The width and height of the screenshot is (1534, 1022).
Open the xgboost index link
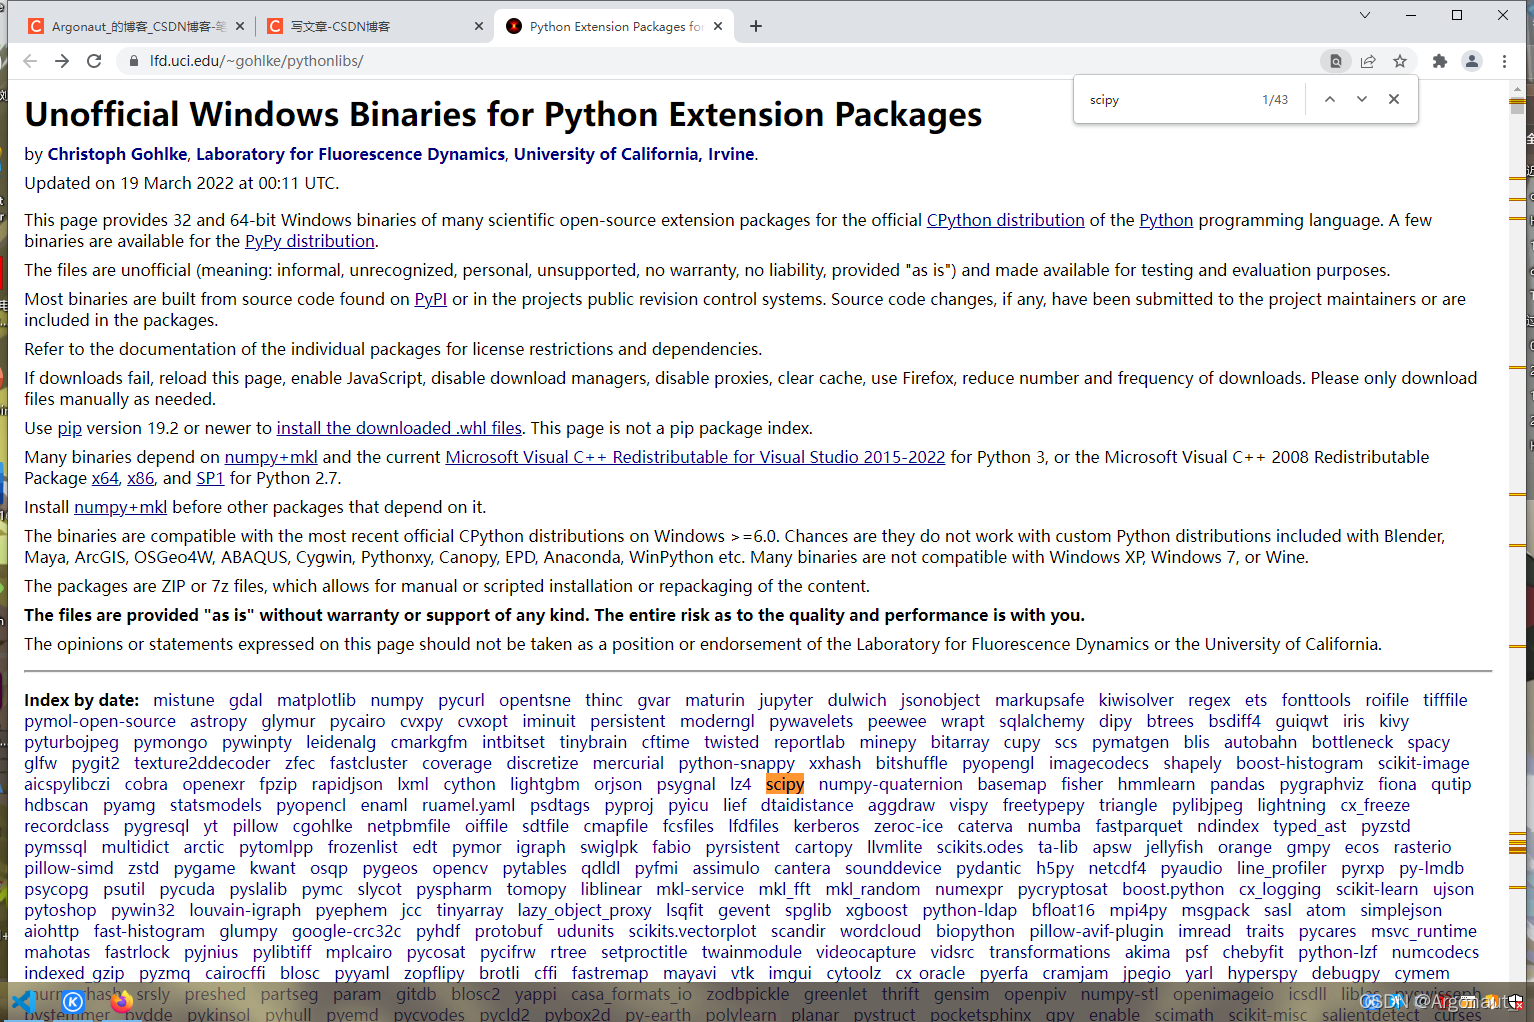pyautogui.click(x=877, y=910)
